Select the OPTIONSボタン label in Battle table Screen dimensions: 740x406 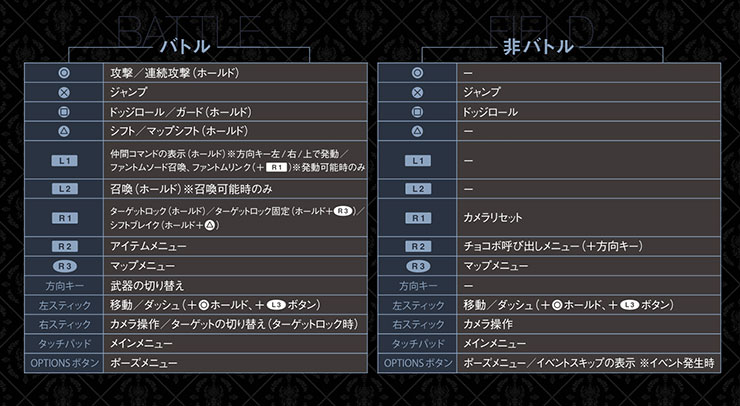click(x=65, y=363)
